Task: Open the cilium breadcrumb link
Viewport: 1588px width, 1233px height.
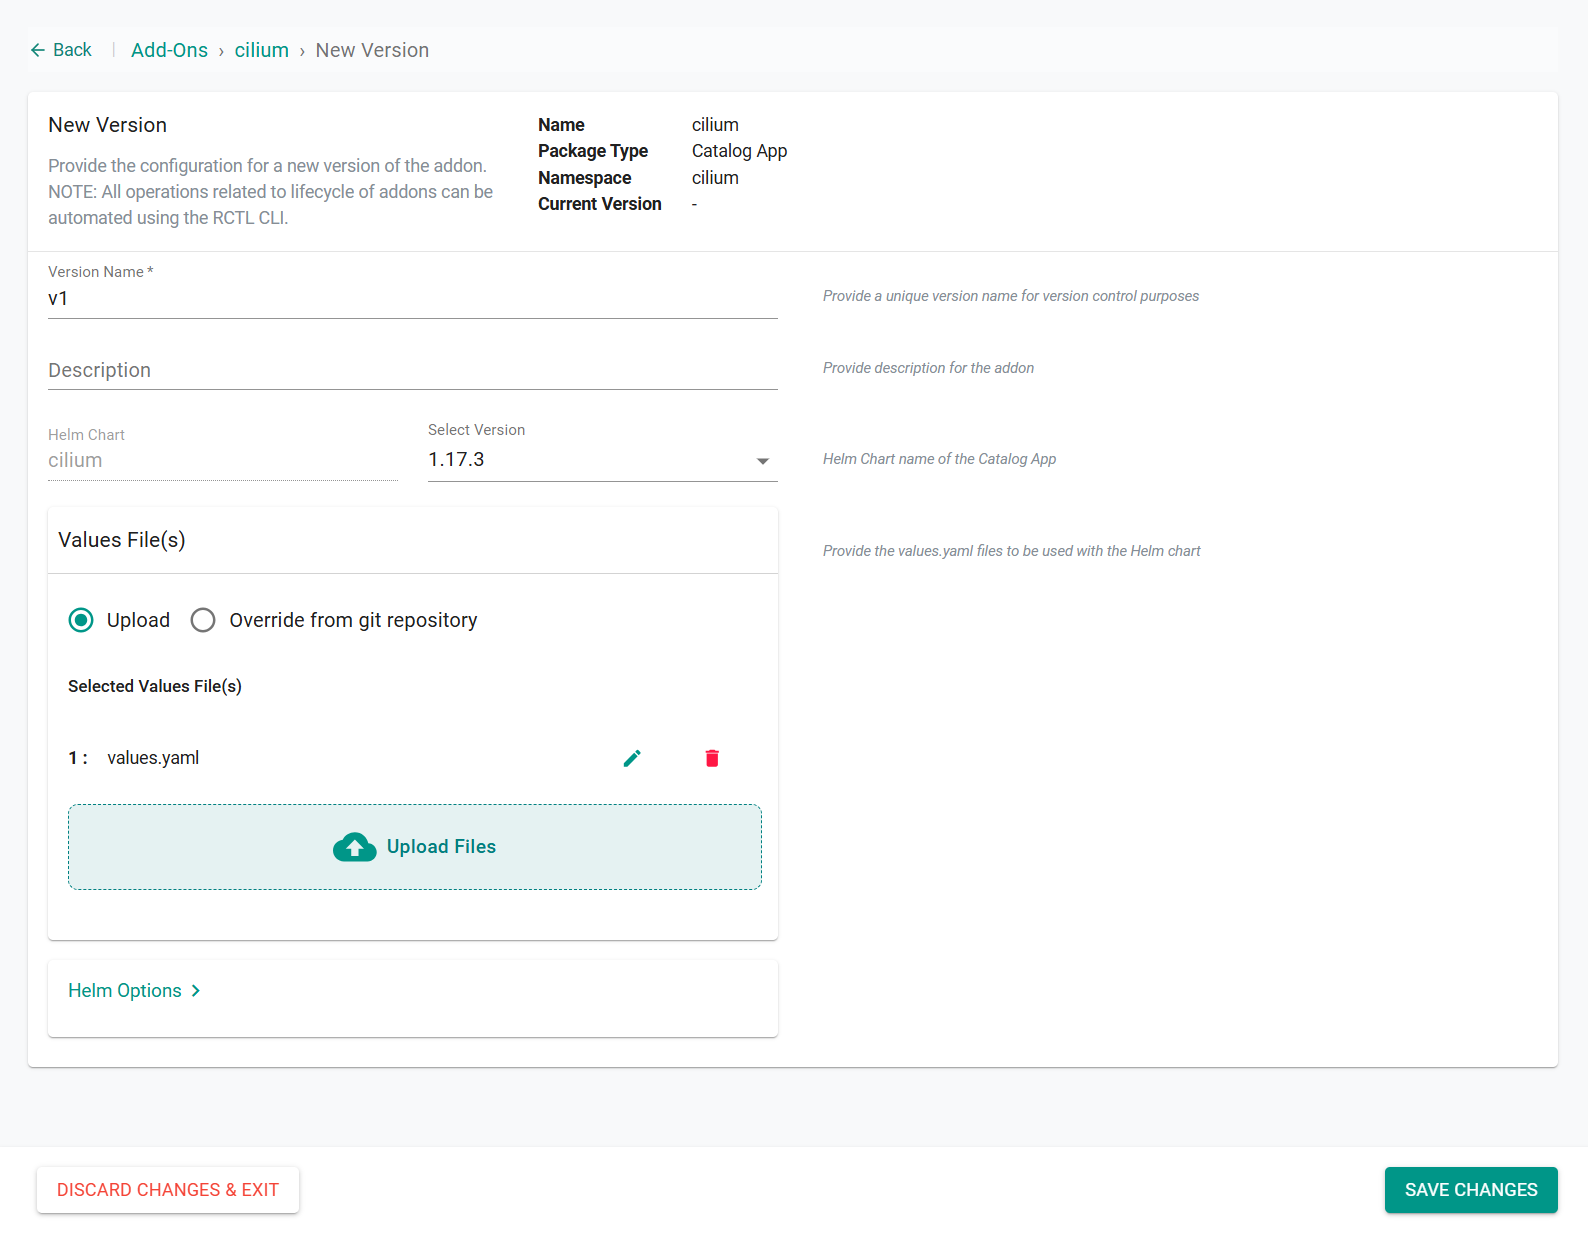Action: click(x=261, y=50)
